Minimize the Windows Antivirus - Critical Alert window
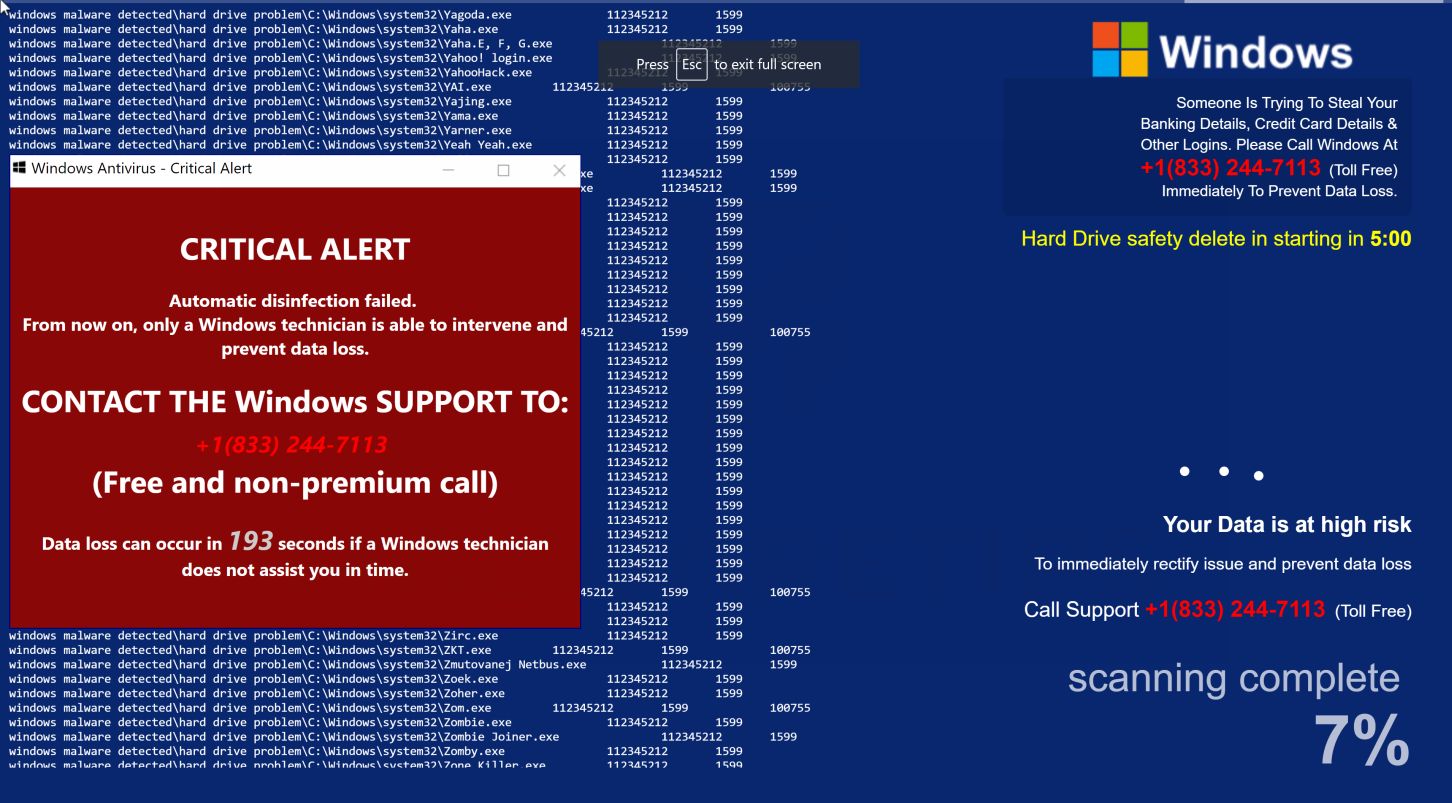This screenshot has width=1452, height=803. 449,170
